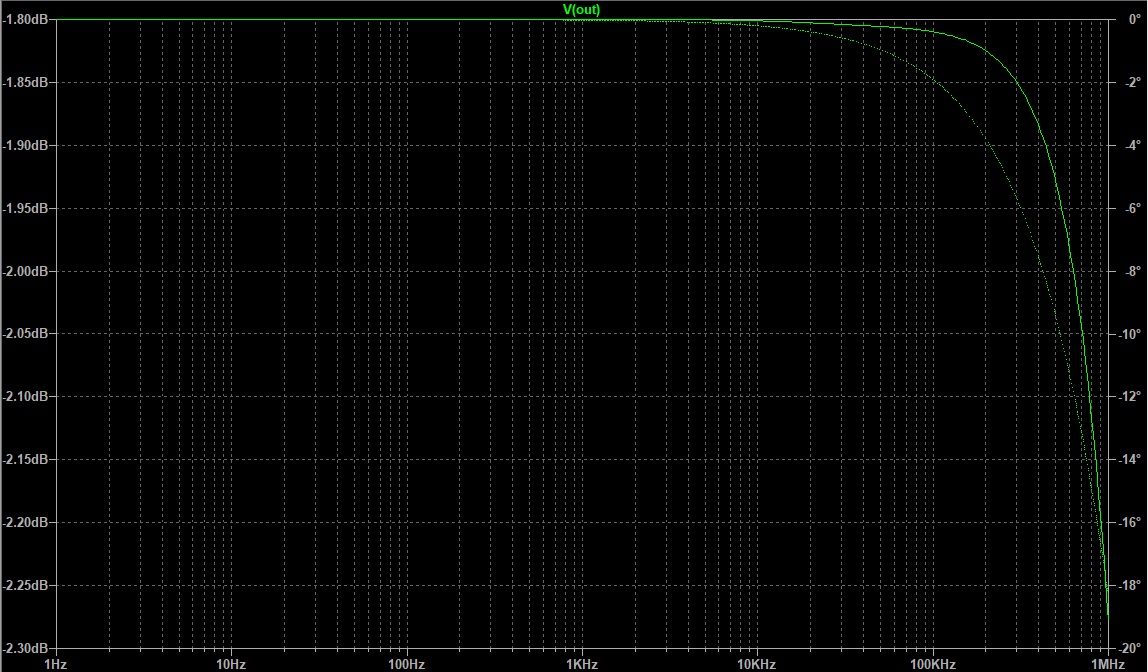Click the 0° phase axis label

click(1127, 20)
